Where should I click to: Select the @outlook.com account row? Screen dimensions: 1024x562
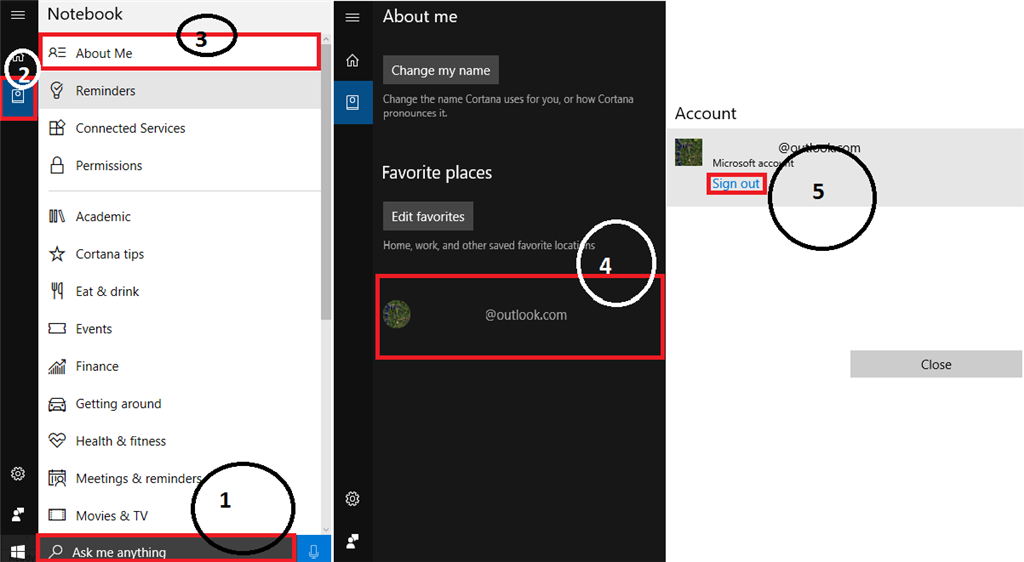click(520, 316)
